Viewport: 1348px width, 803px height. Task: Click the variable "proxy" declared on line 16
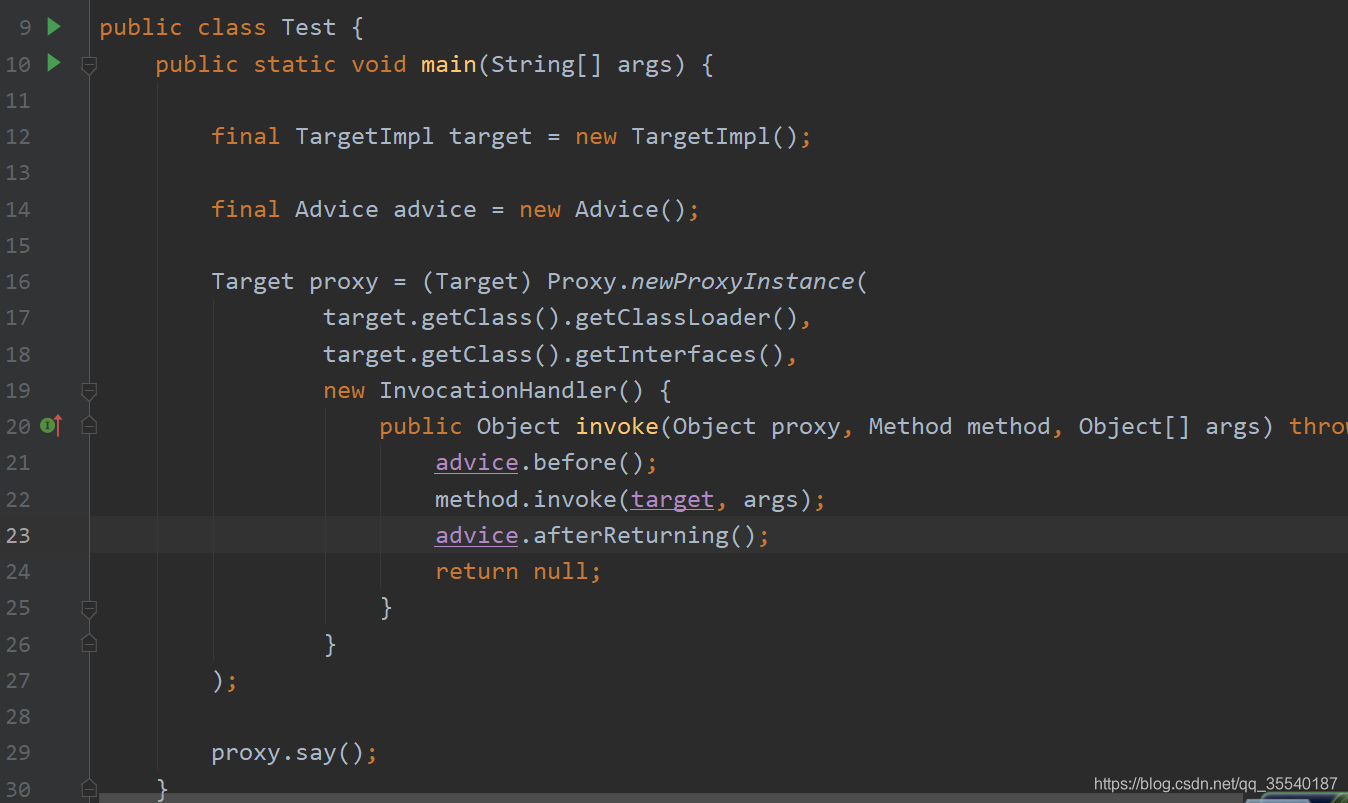tap(344, 282)
